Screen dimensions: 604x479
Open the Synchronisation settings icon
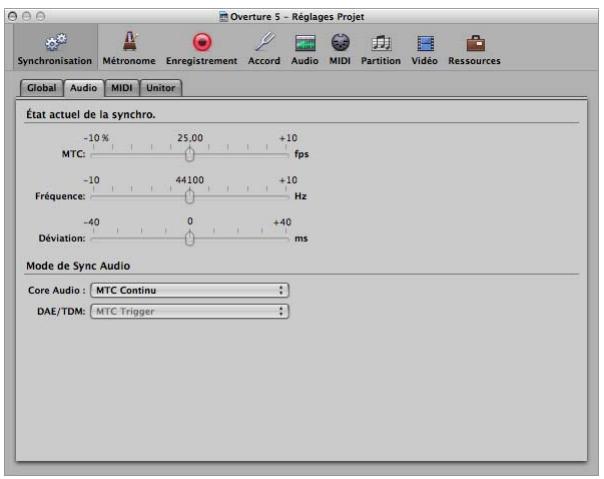click(x=55, y=48)
